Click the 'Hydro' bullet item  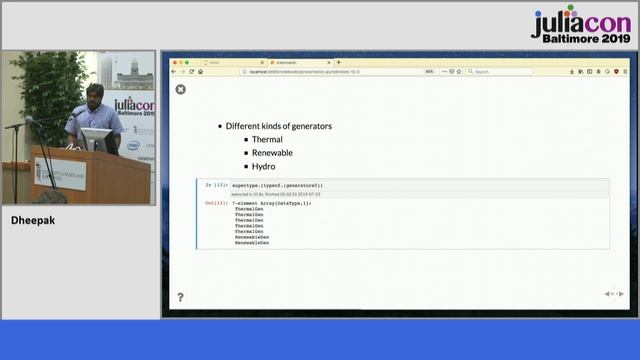point(264,167)
